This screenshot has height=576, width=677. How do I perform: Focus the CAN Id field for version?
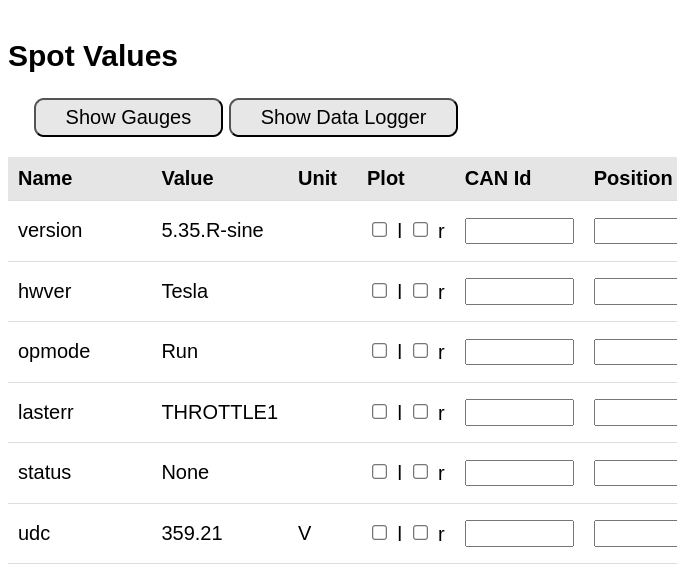pos(519,231)
